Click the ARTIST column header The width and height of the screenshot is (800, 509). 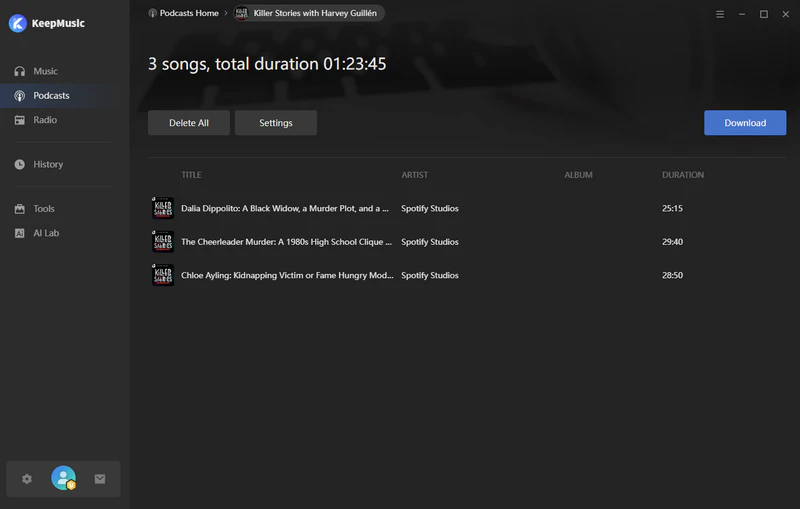[414, 175]
